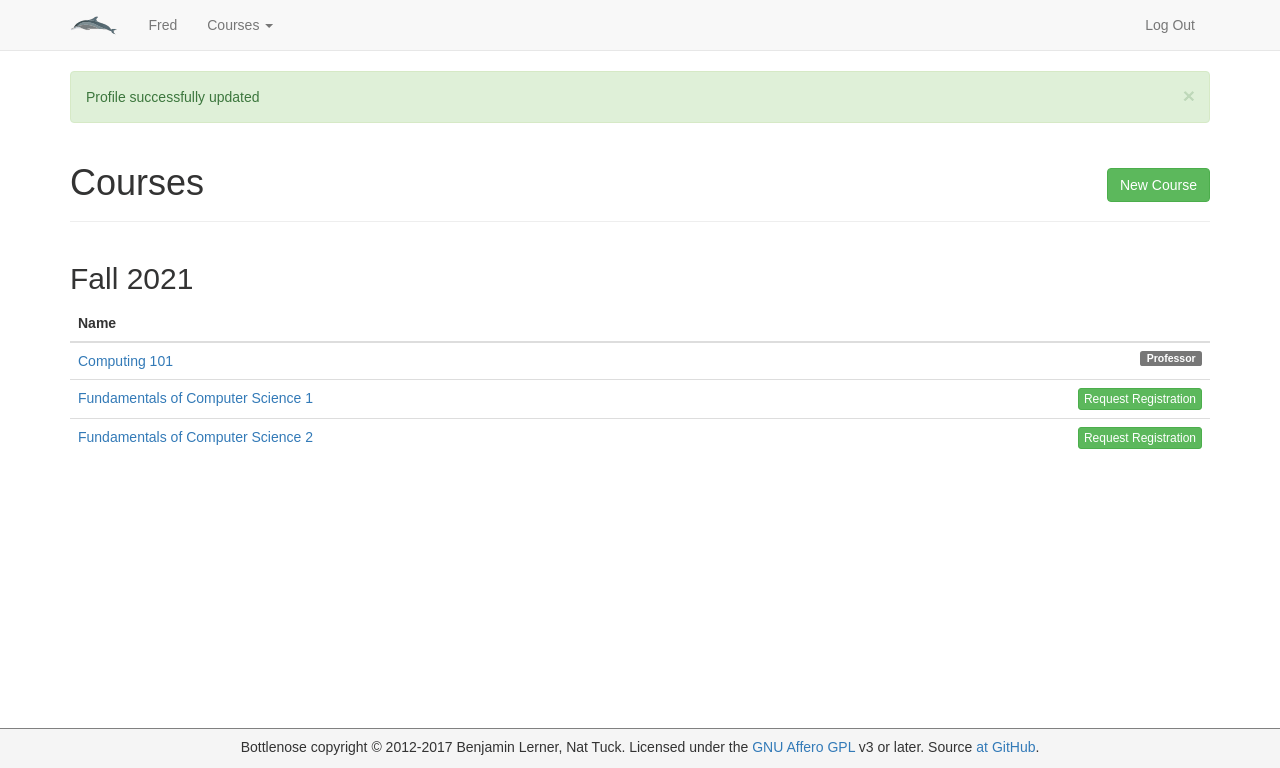The width and height of the screenshot is (1280, 768).
Task: Click the 'Profile successfully updated' message text
Action: pos(173,97)
